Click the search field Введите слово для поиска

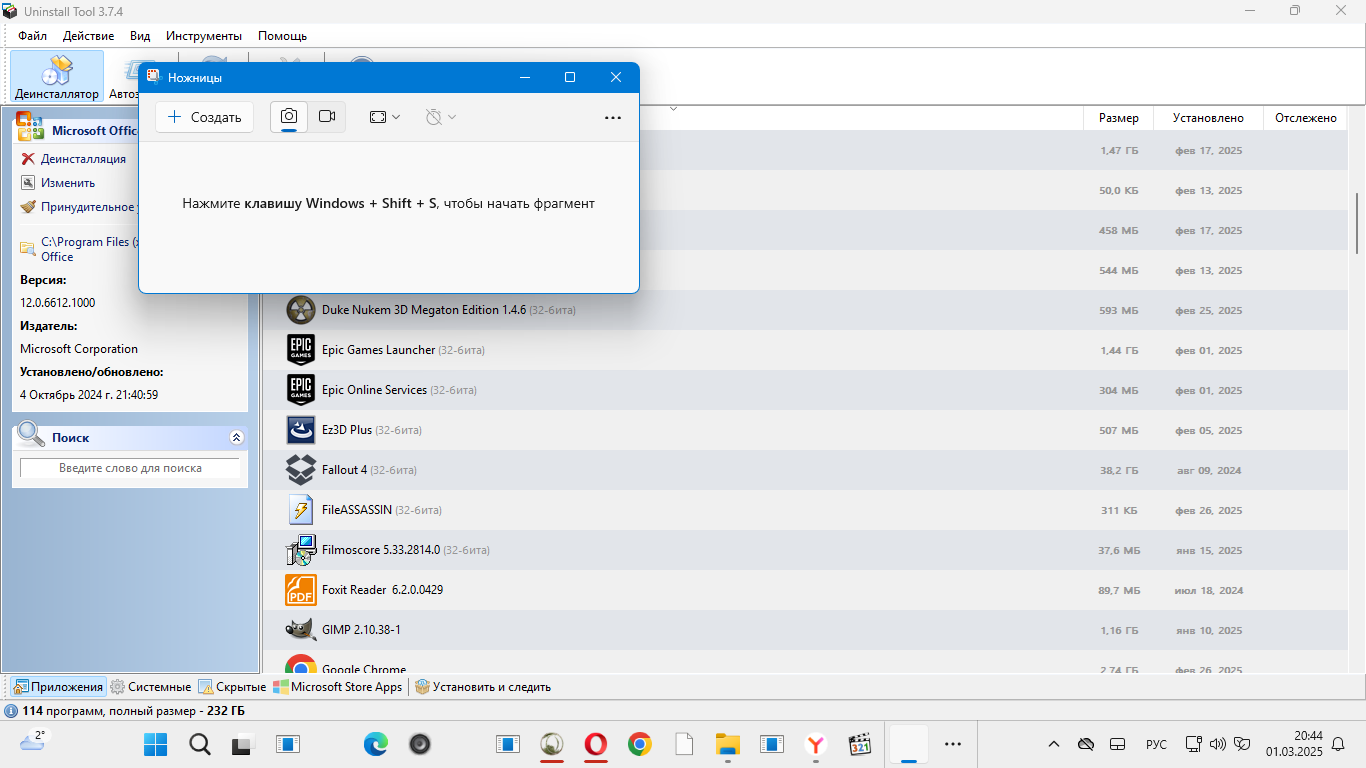(130, 468)
